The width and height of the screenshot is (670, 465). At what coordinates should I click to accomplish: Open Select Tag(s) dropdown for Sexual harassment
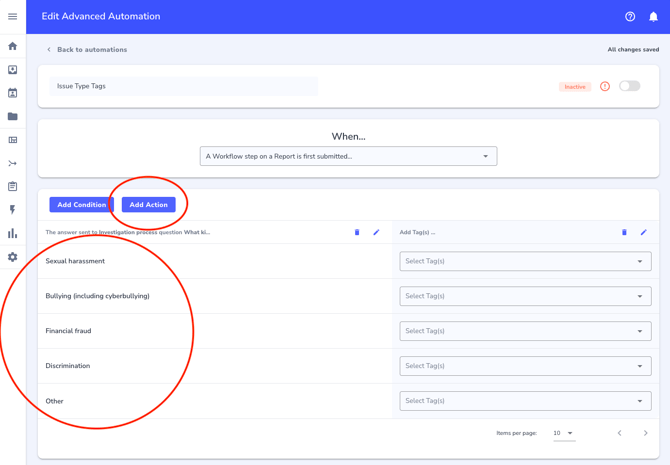pos(525,261)
